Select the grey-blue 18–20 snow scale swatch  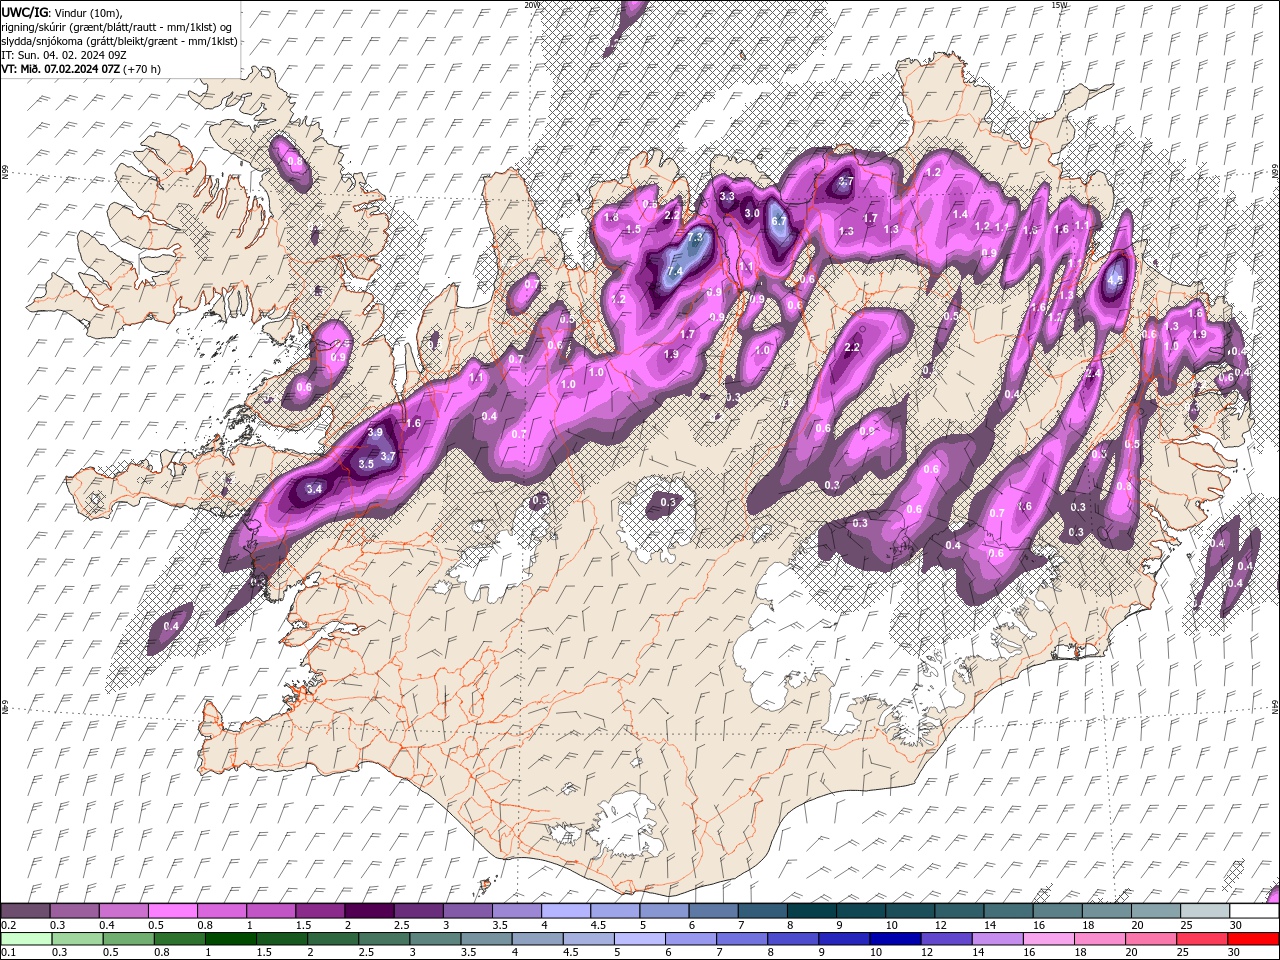1107,911
